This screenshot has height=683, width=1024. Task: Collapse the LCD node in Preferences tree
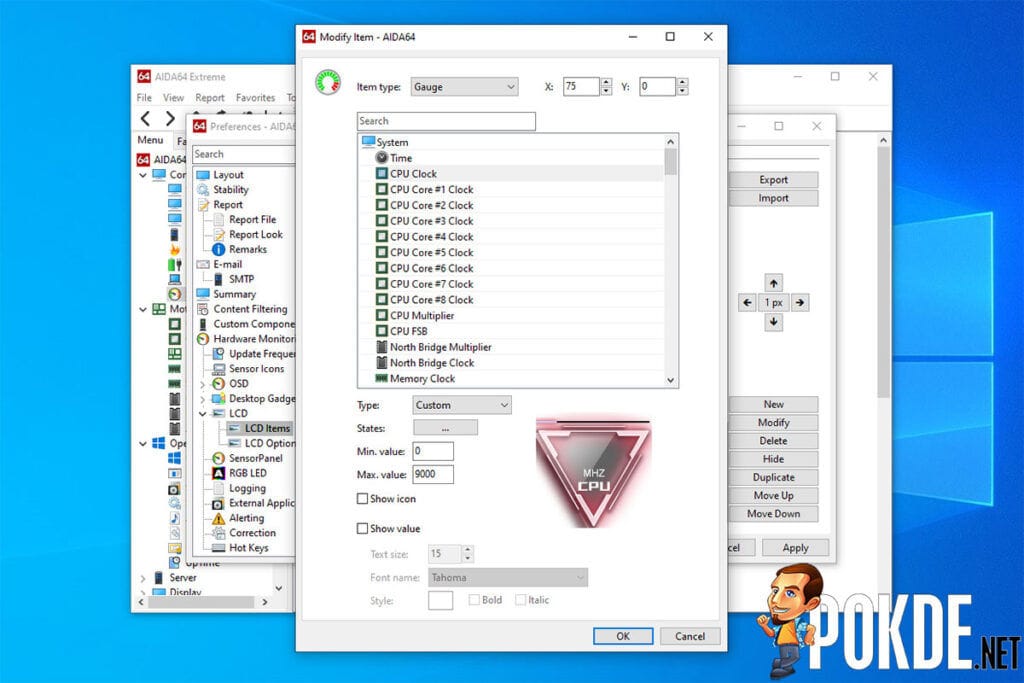[202, 413]
